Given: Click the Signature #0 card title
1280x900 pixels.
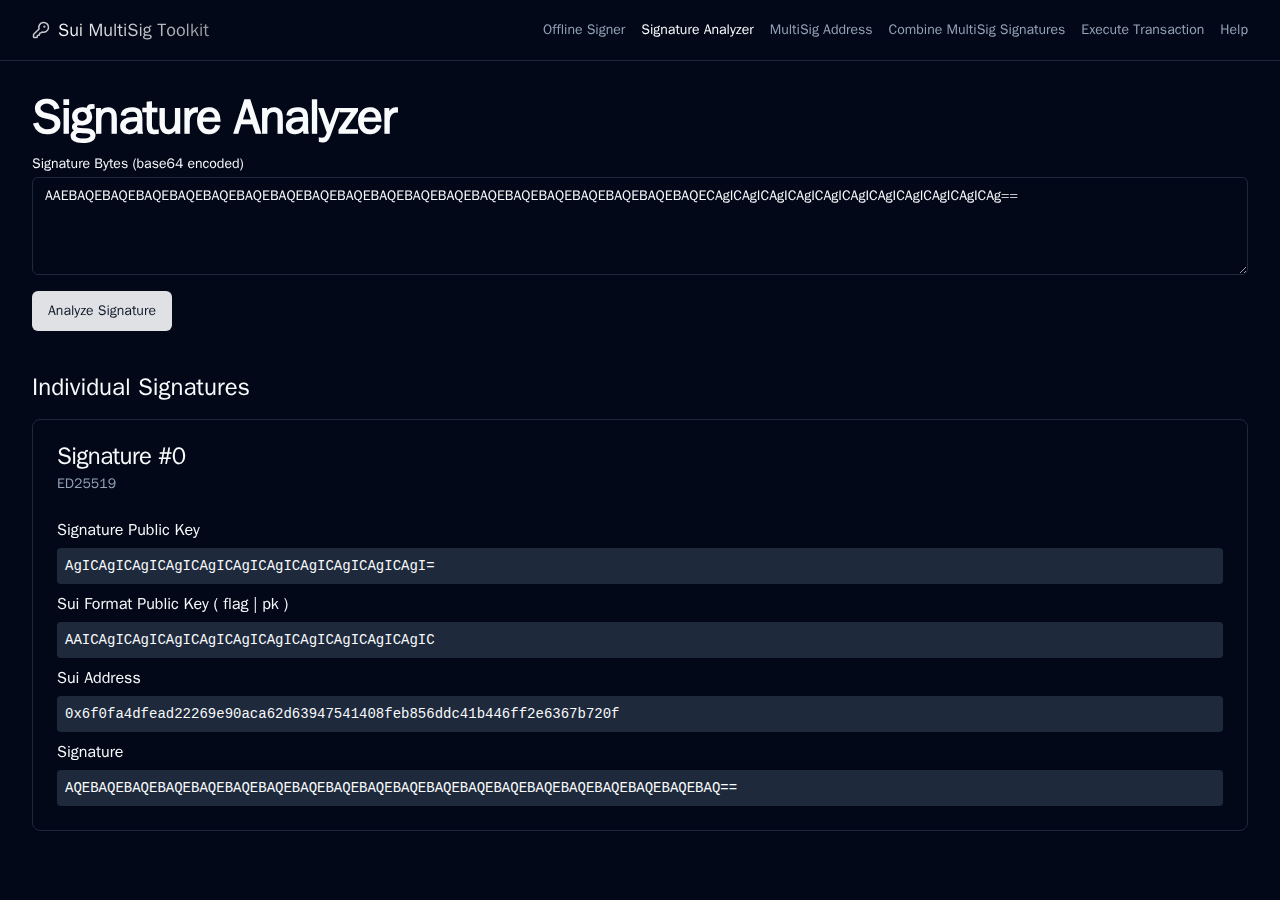Looking at the screenshot, I should click(121, 456).
